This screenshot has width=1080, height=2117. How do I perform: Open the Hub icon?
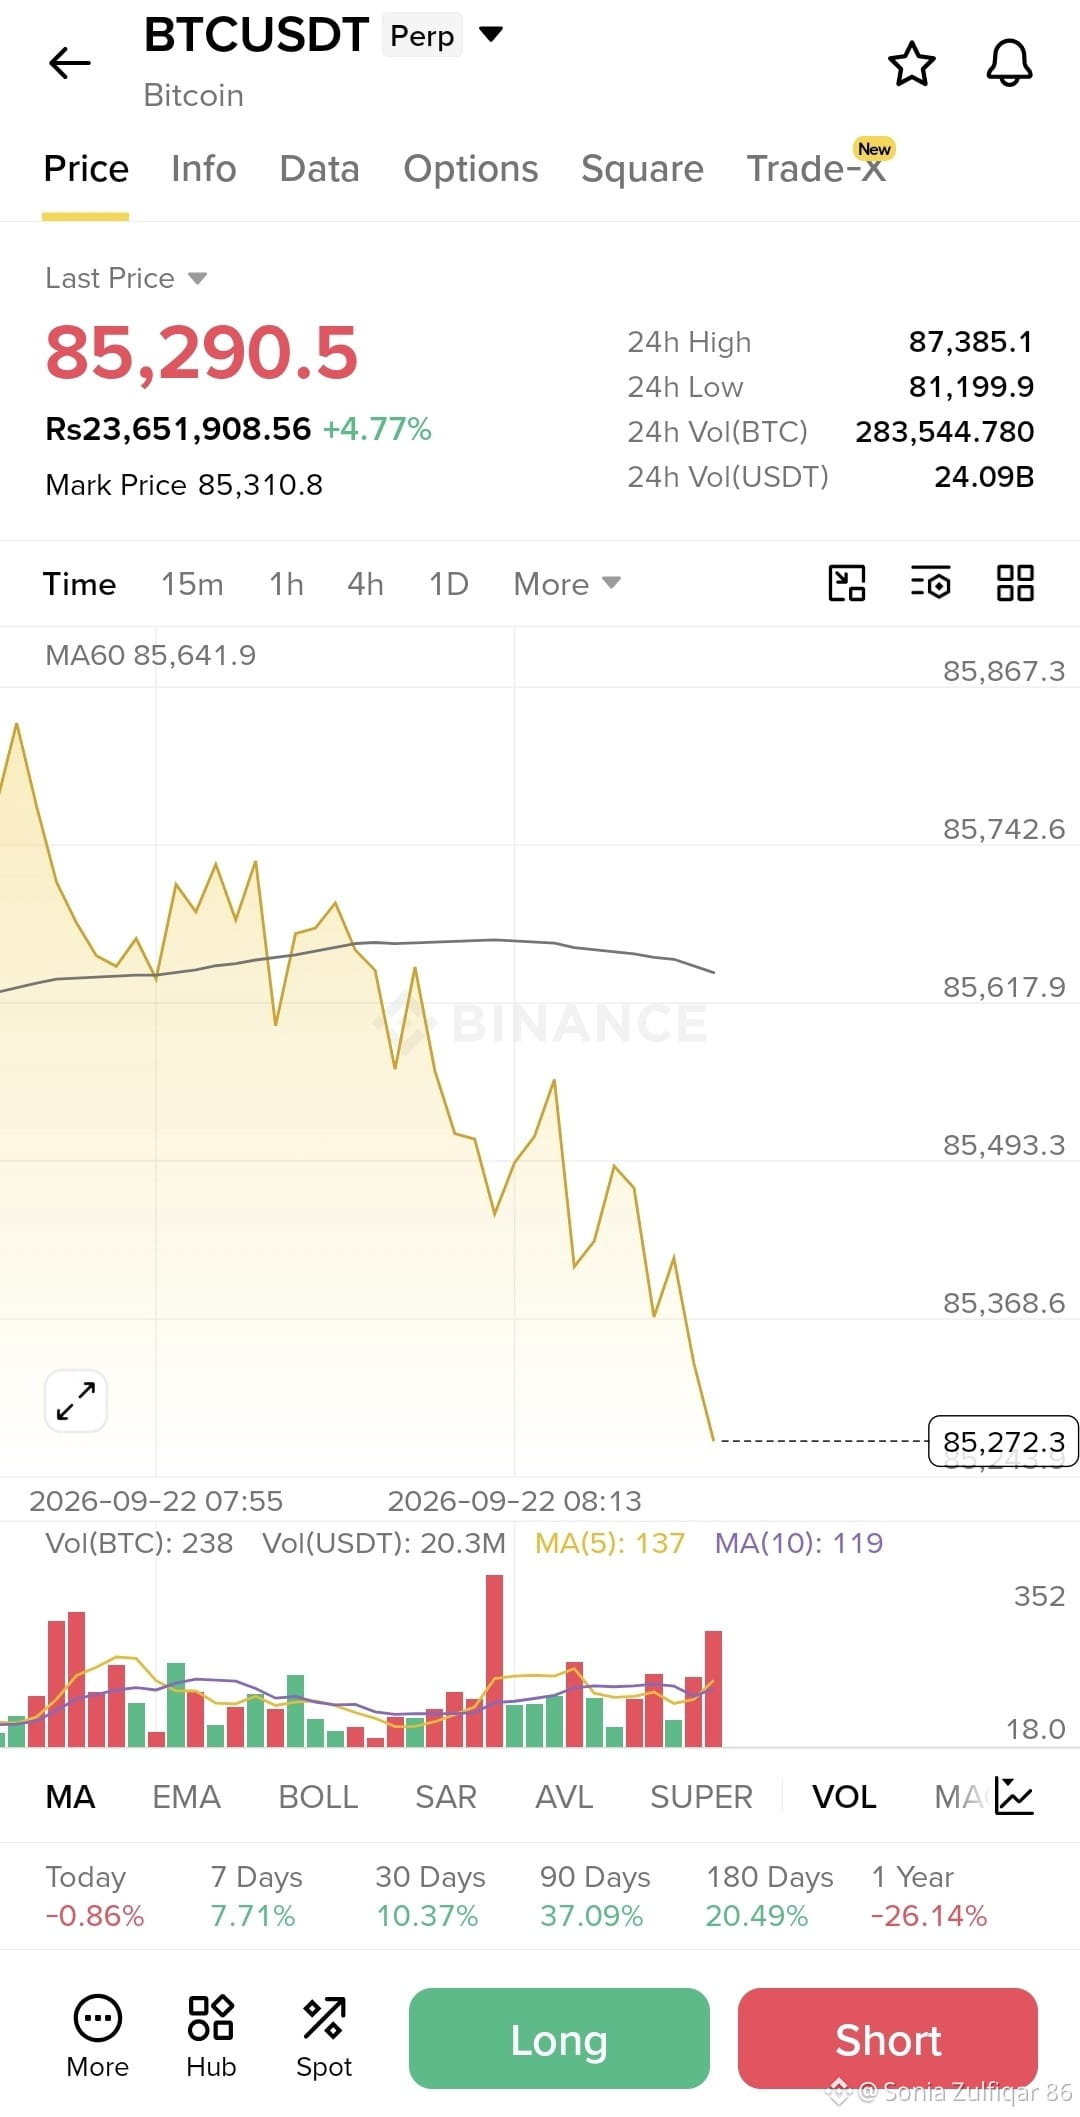[211, 2037]
